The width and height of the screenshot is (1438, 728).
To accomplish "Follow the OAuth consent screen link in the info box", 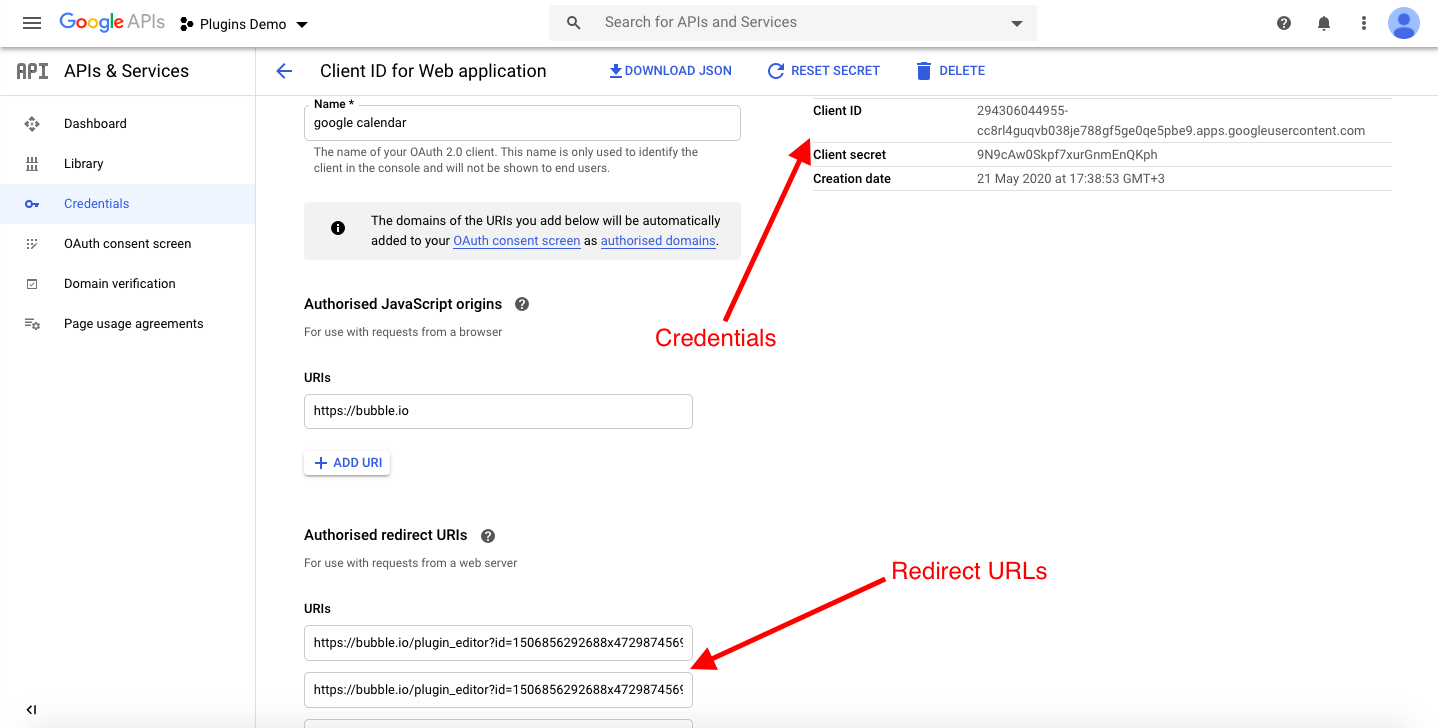I will coord(516,241).
